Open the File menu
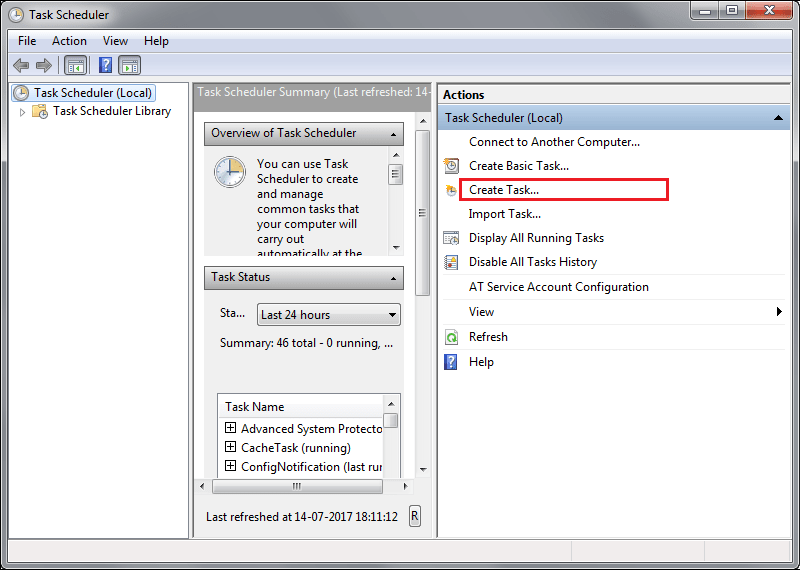The height and width of the screenshot is (570, 800). (x=27, y=41)
